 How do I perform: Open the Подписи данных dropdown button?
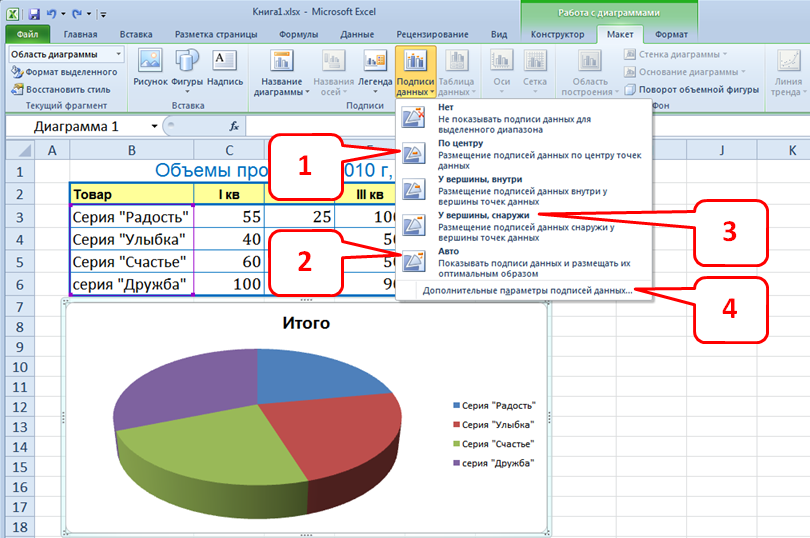coord(415,74)
